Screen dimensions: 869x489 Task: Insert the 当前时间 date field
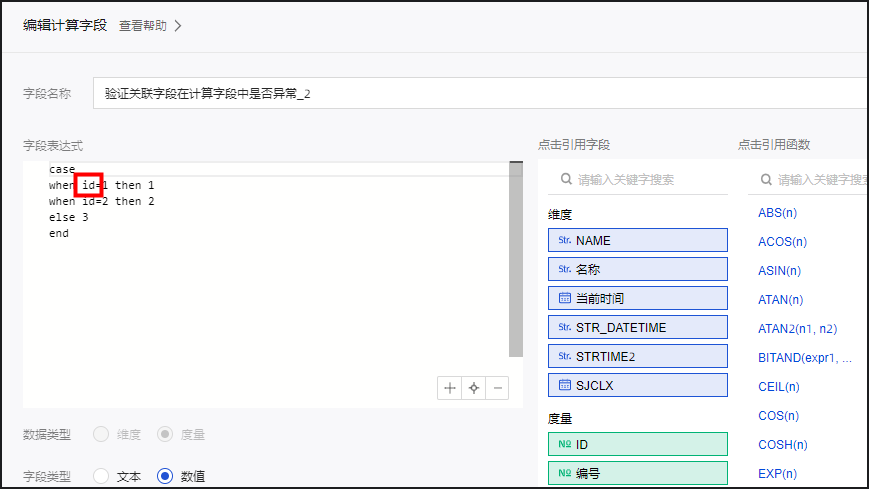[637, 298]
